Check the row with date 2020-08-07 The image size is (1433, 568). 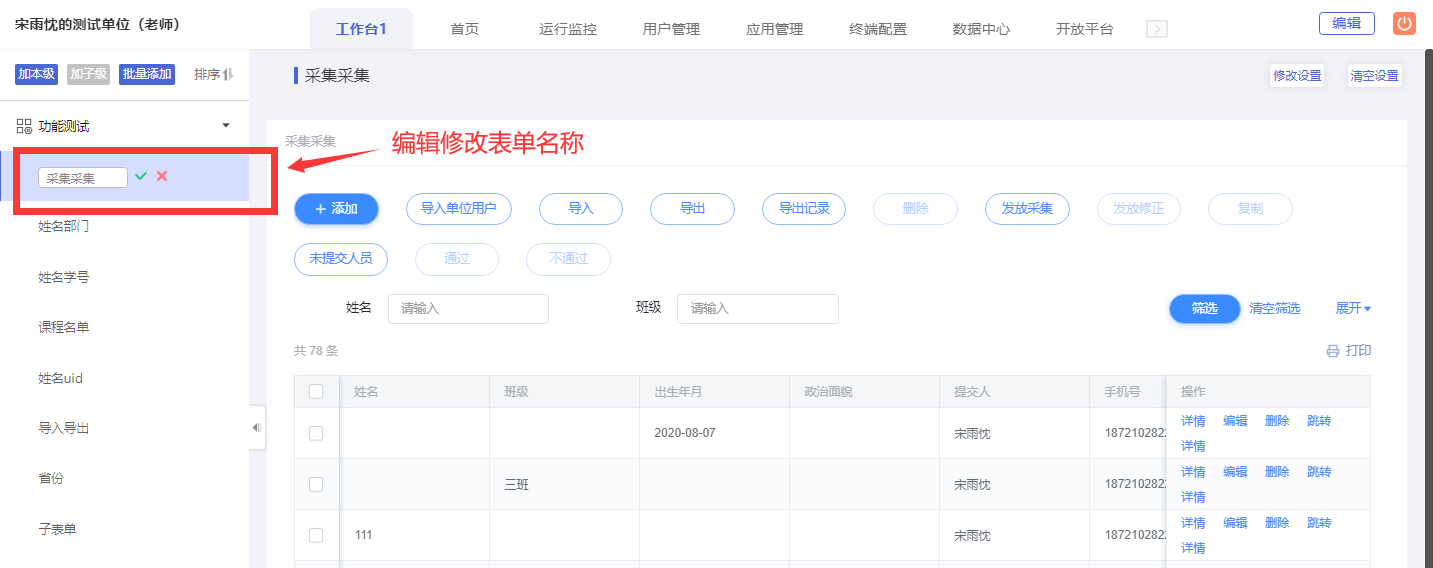[316, 433]
